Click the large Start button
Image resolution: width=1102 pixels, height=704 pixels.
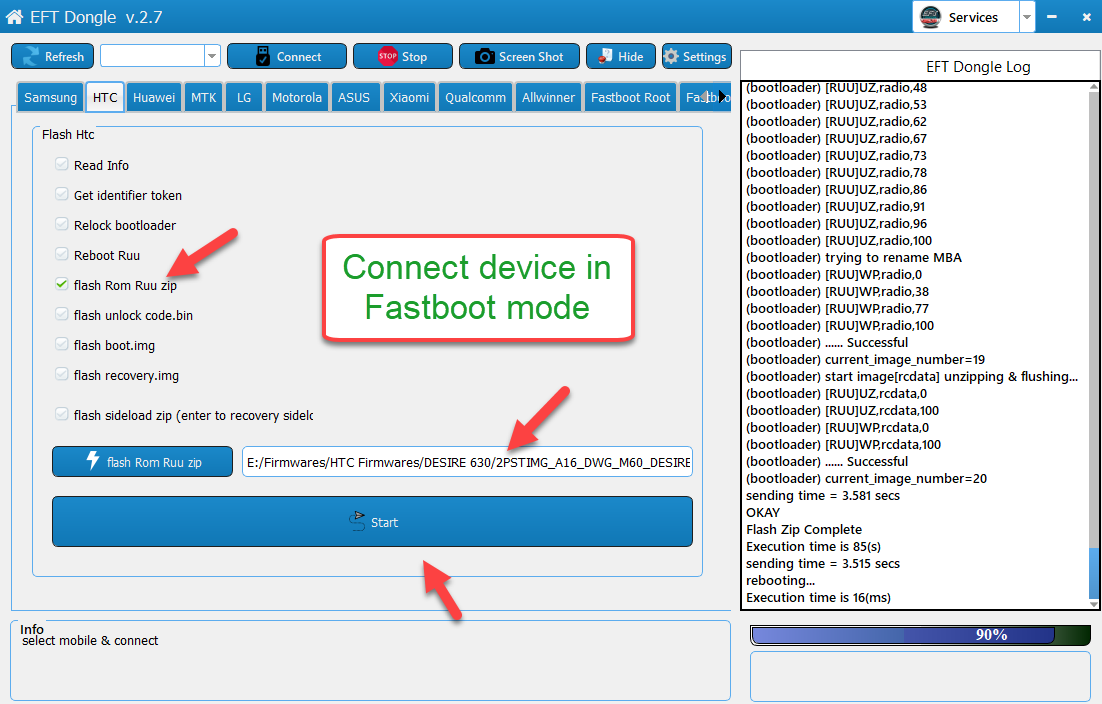(x=372, y=521)
